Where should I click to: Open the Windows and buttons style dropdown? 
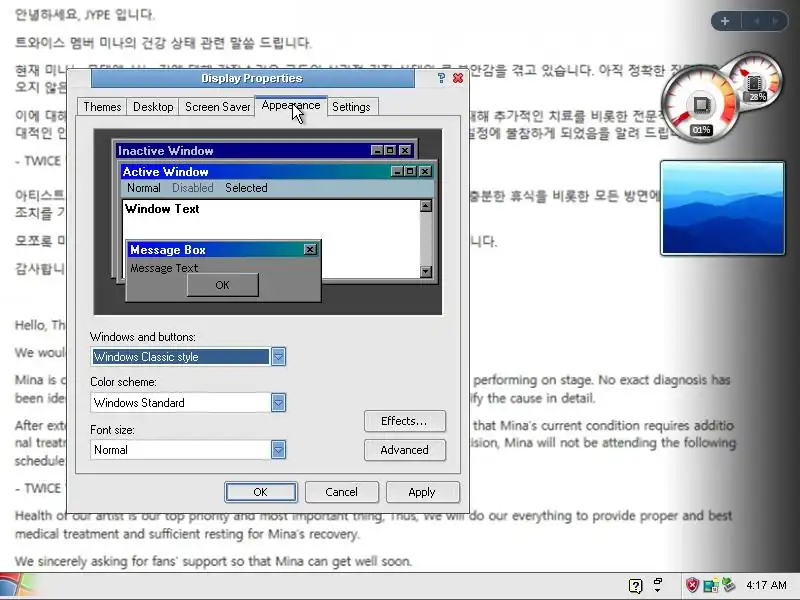click(278, 357)
